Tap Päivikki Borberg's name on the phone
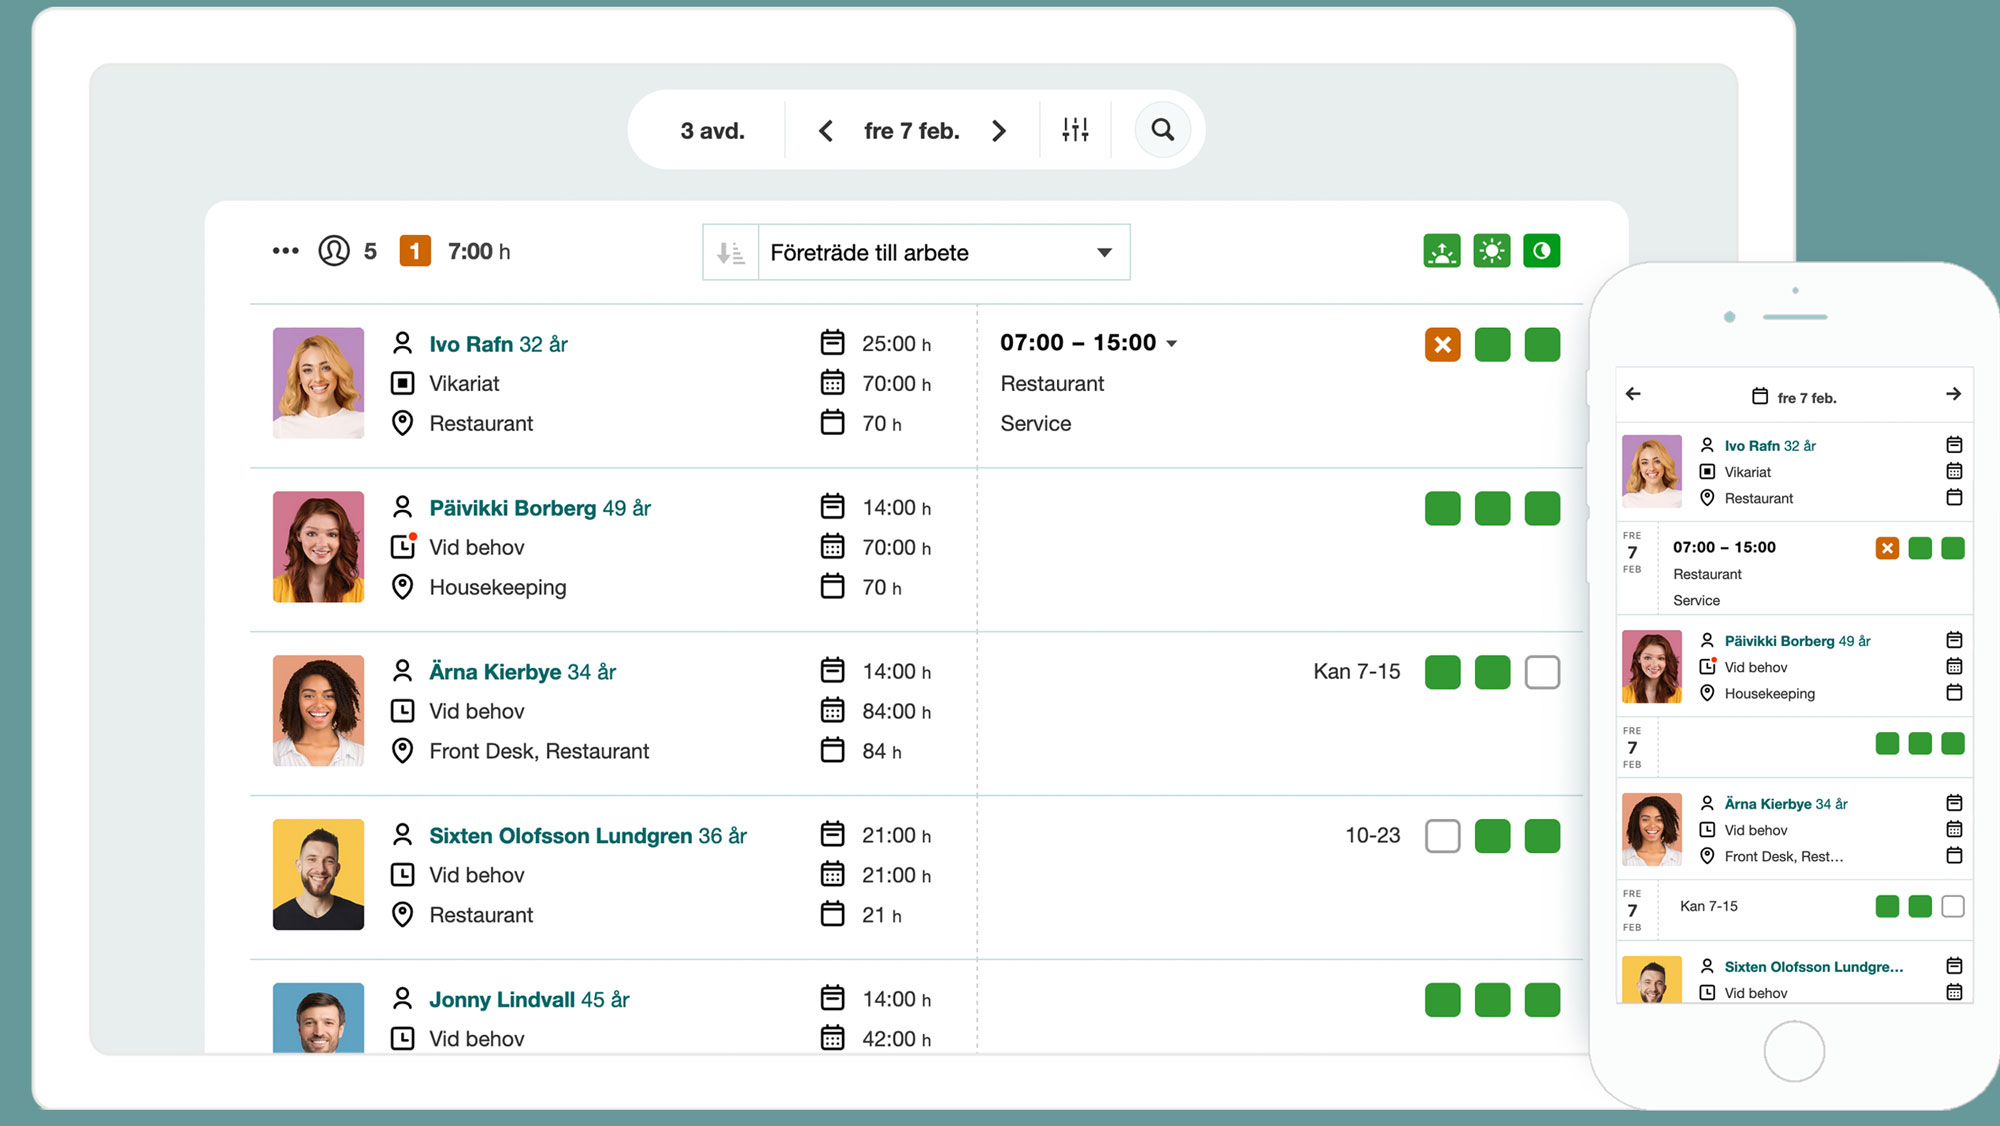Screen dimensions: 2000x1126 pyautogui.click(x=1797, y=641)
